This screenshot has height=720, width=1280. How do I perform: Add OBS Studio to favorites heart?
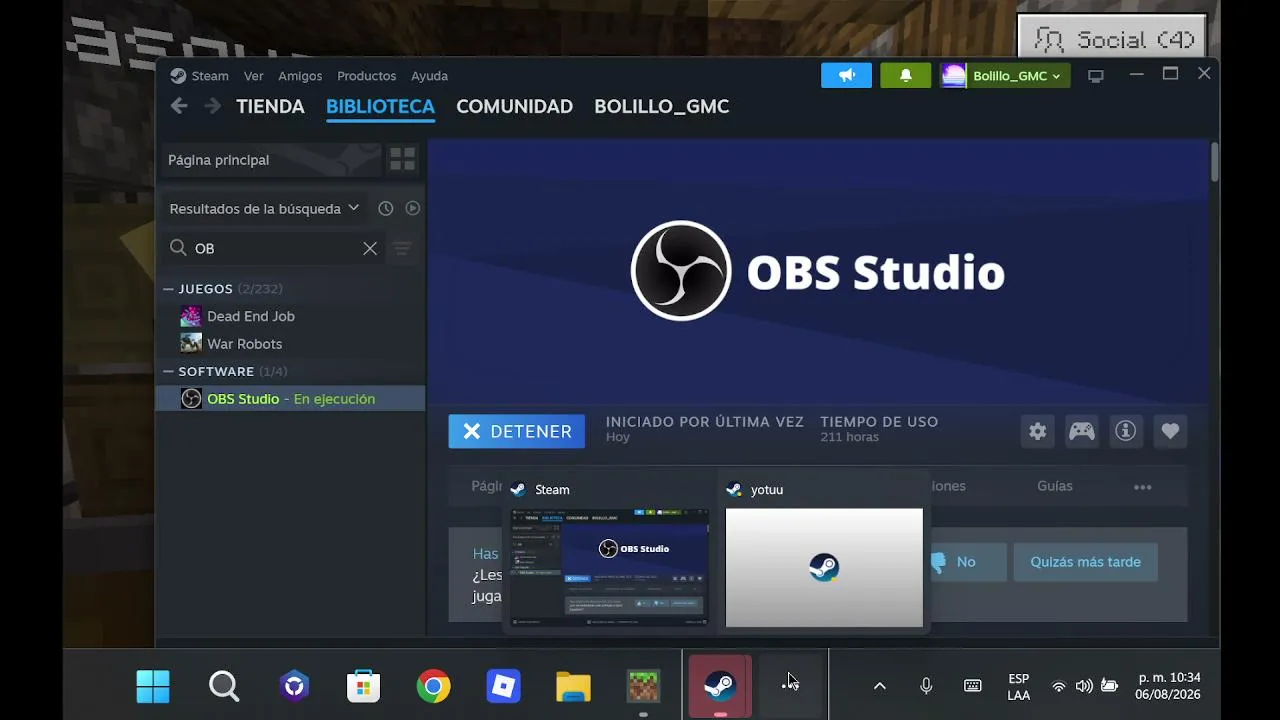click(x=1170, y=431)
